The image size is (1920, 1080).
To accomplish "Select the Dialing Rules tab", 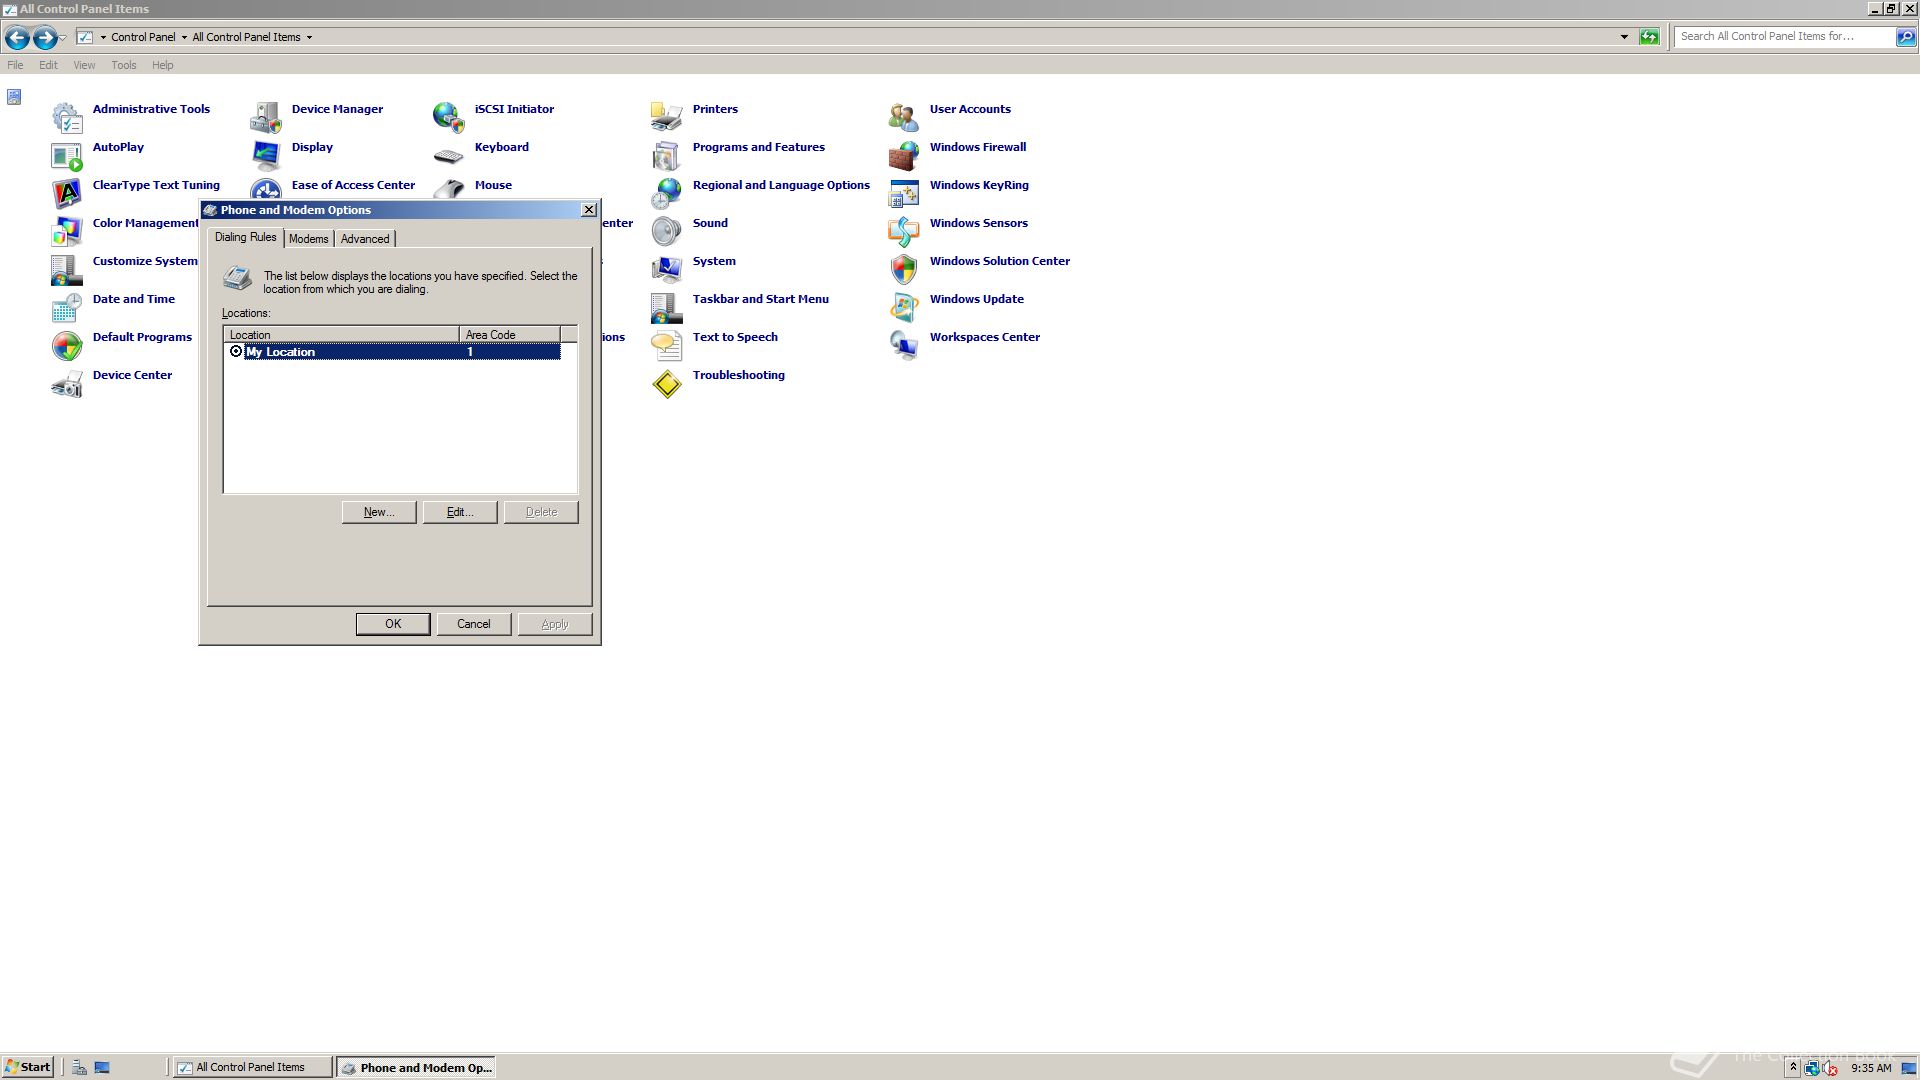I will [245, 237].
